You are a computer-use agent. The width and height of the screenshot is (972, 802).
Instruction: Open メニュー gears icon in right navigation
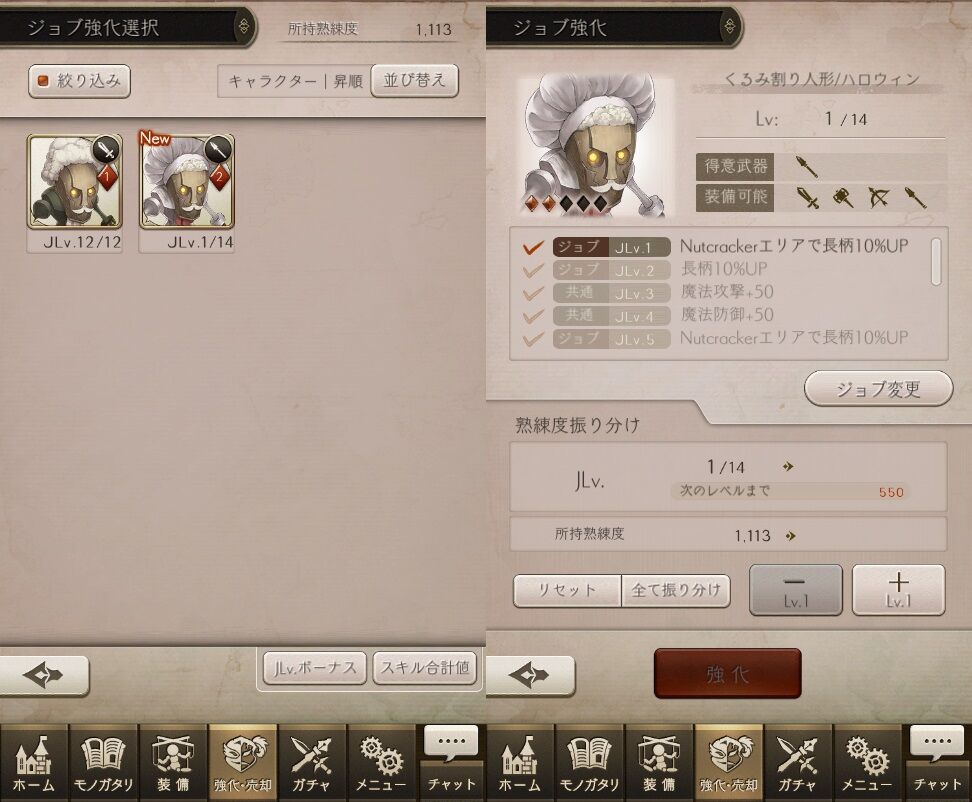(x=867, y=762)
